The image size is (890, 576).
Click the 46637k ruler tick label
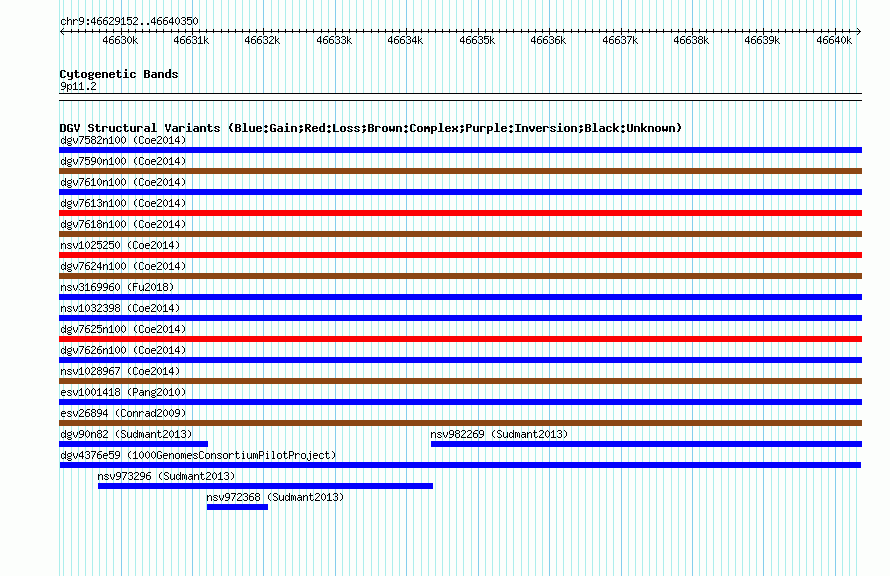pyautogui.click(x=620, y=40)
